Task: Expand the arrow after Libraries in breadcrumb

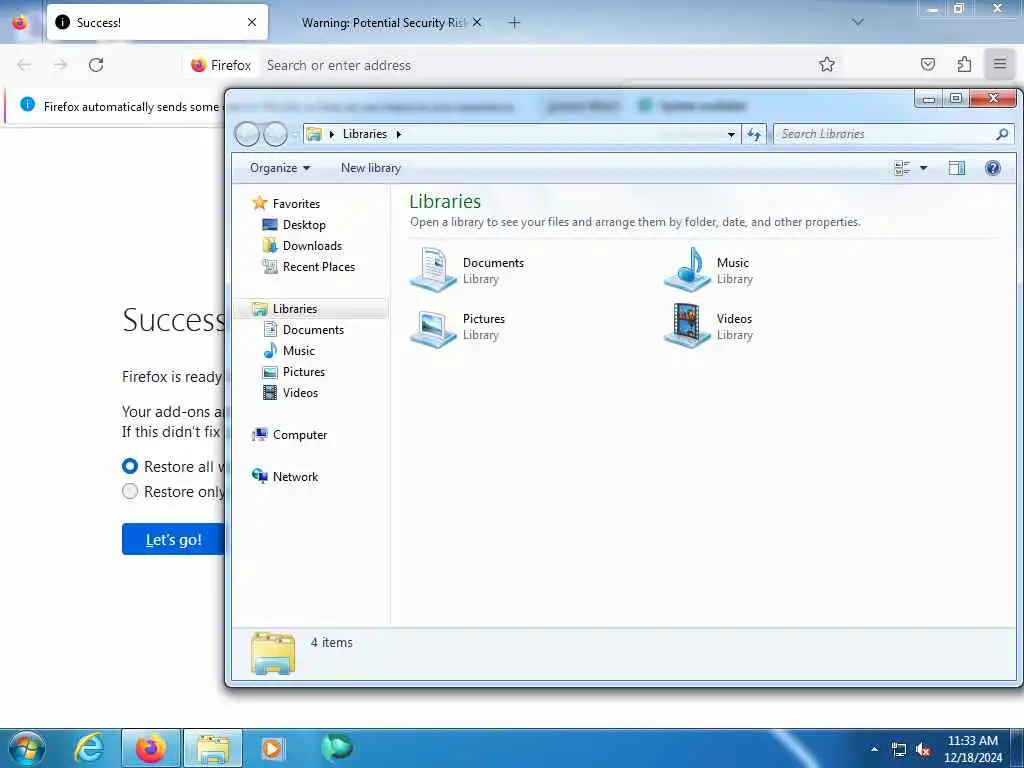Action: pos(398,134)
